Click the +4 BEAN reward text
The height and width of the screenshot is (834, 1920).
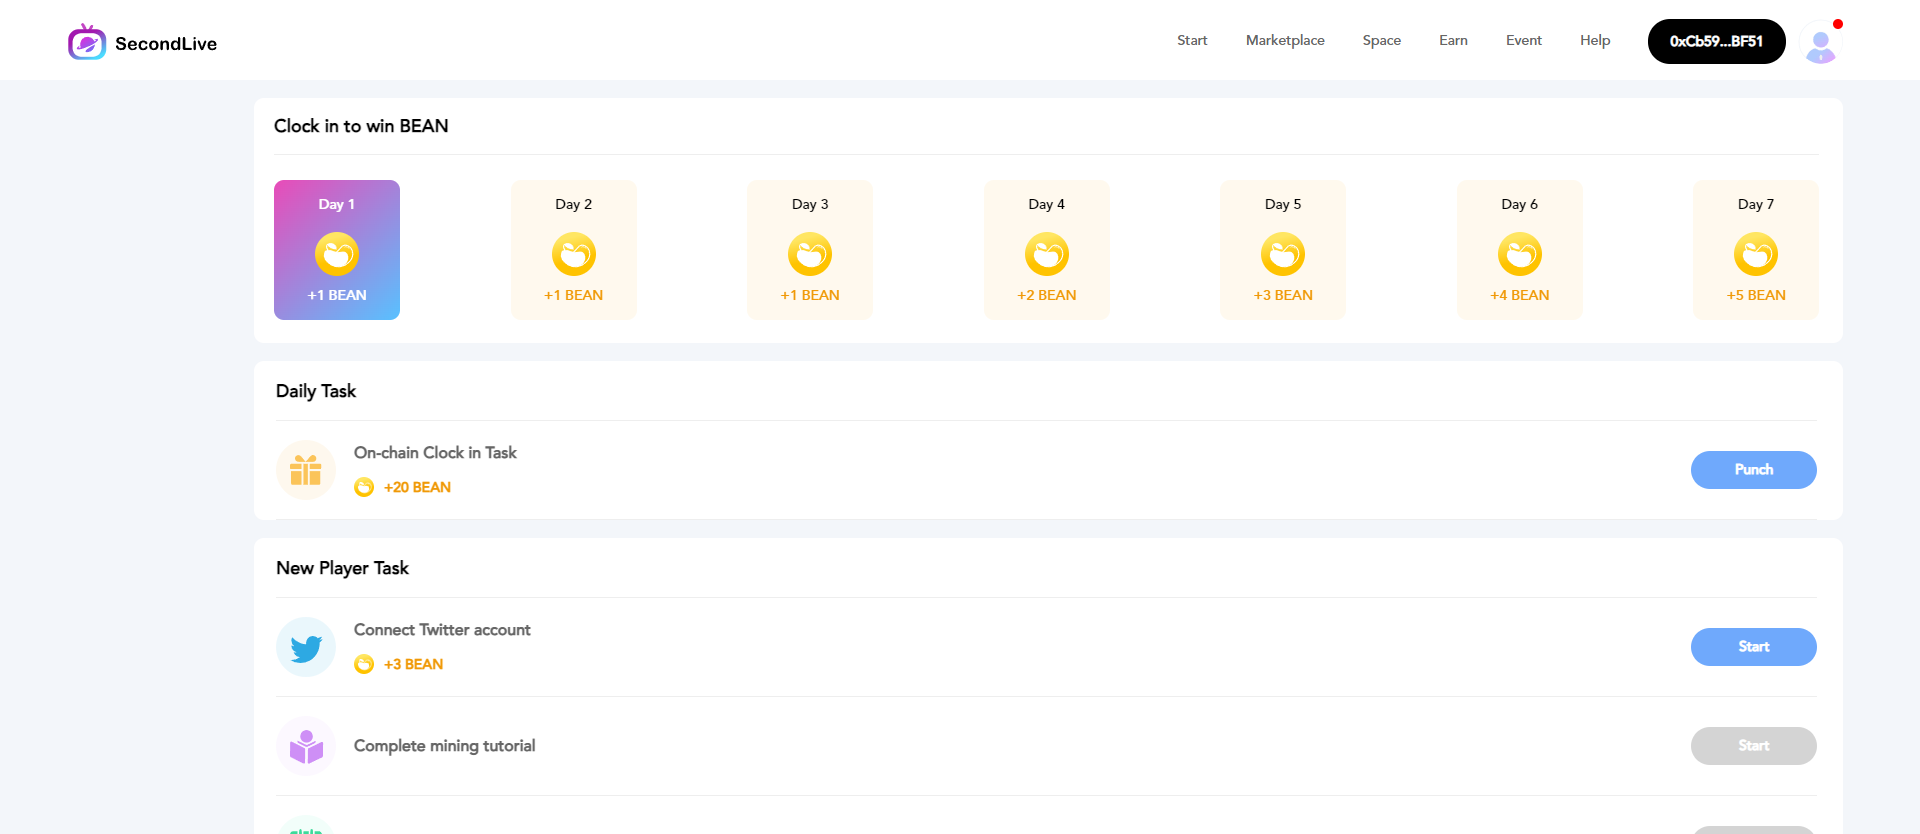[x=1520, y=295]
